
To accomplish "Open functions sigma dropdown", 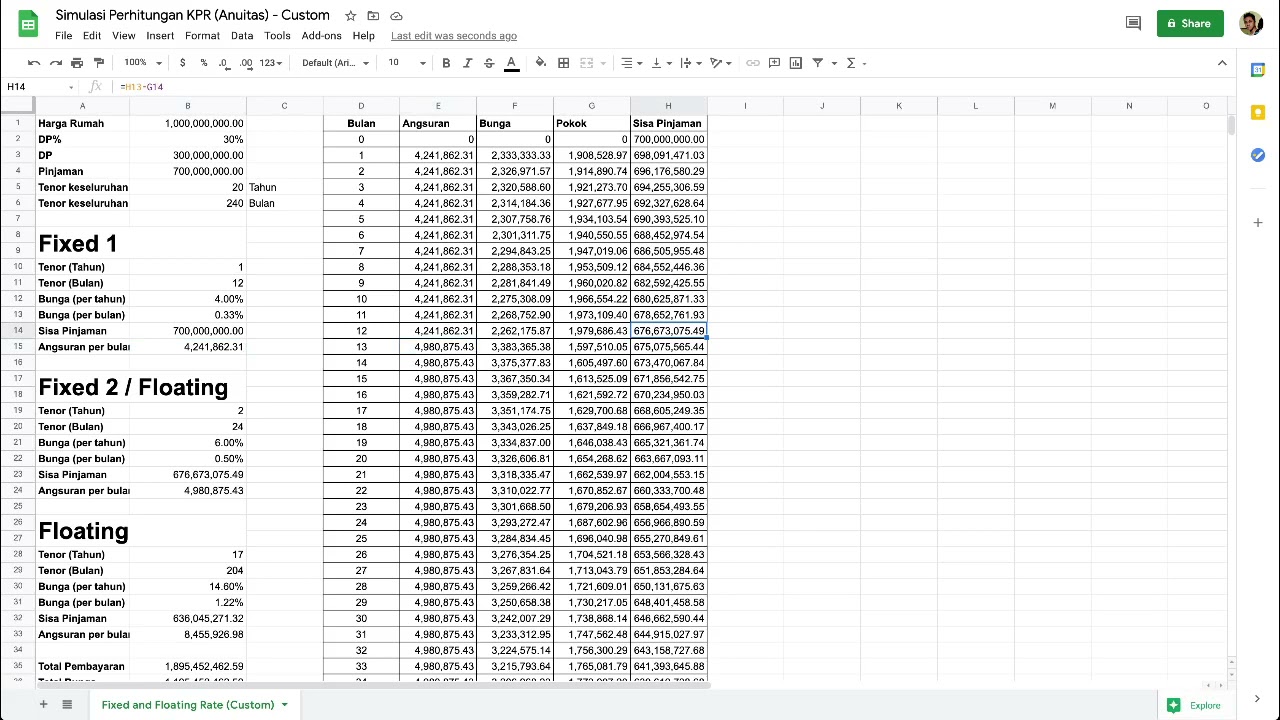I will pyautogui.click(x=856, y=63).
